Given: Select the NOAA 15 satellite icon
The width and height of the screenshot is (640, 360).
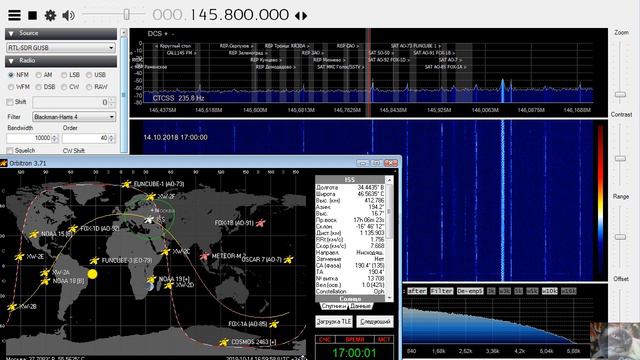Looking at the screenshot, I should pyautogui.click(x=34, y=234).
